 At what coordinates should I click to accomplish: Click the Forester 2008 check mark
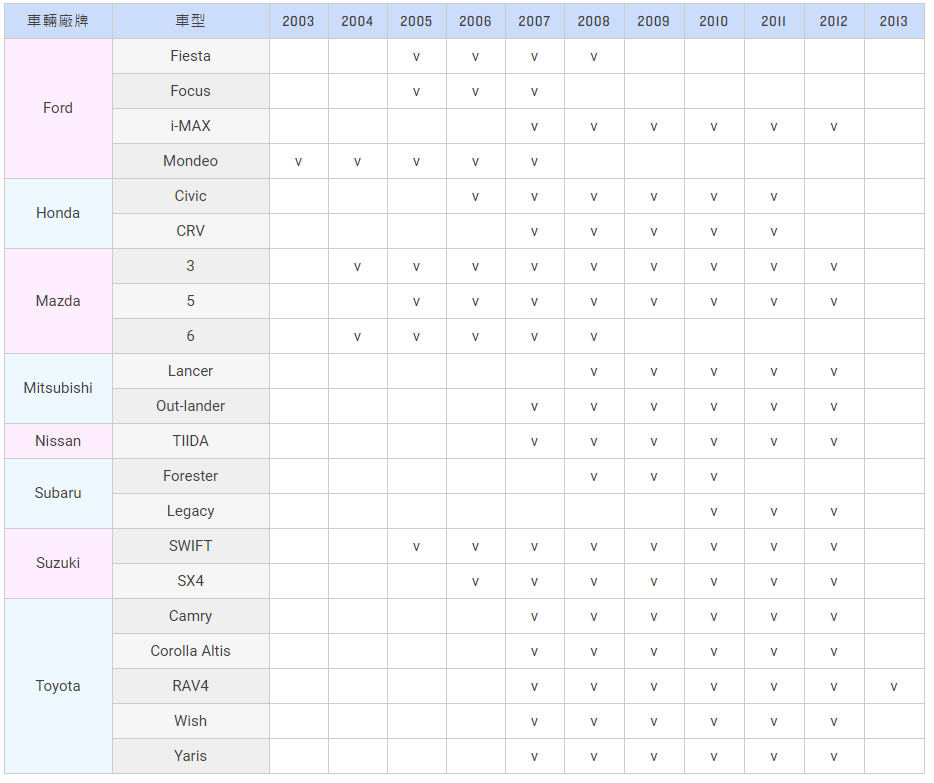click(x=594, y=476)
